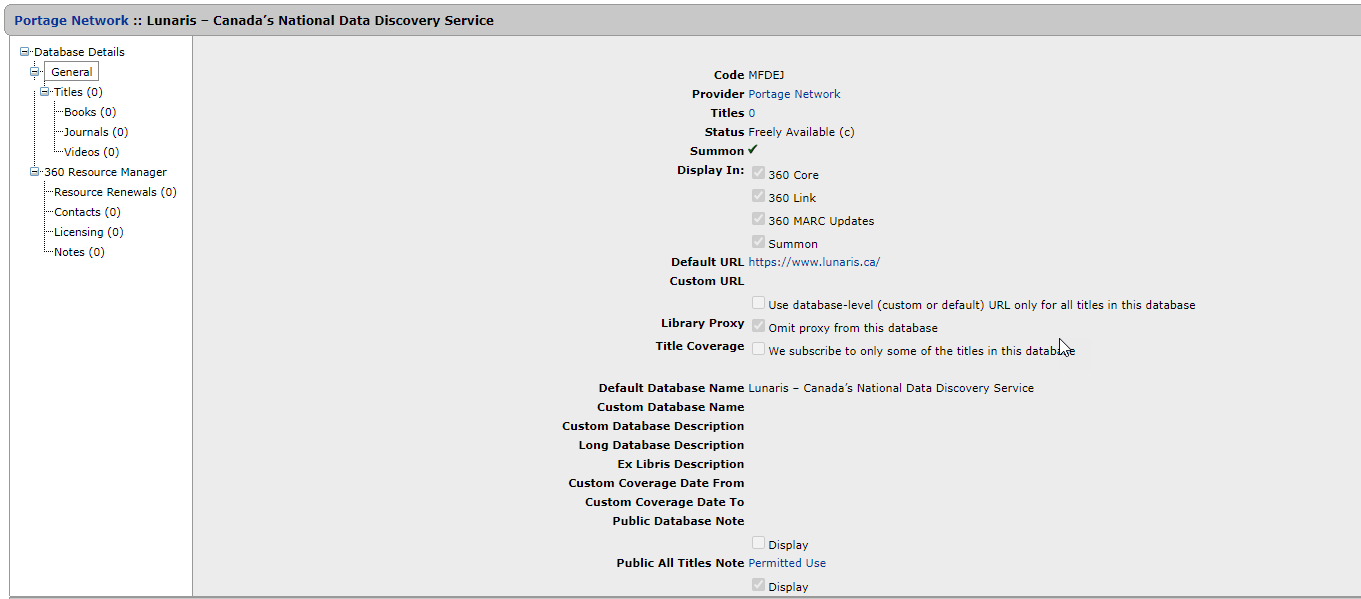The width and height of the screenshot is (1361, 599).
Task: Open the Provider Portage Network link
Action: pos(794,94)
